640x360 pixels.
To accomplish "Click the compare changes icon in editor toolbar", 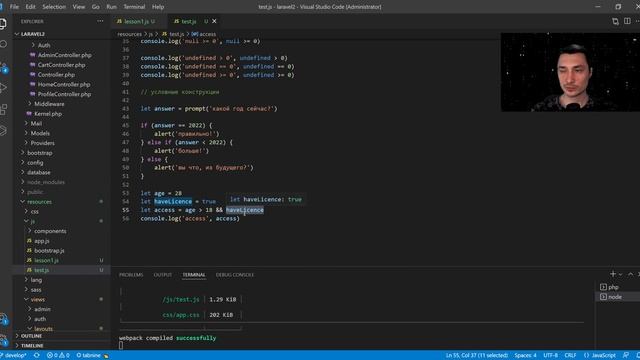I will tap(615, 21).
